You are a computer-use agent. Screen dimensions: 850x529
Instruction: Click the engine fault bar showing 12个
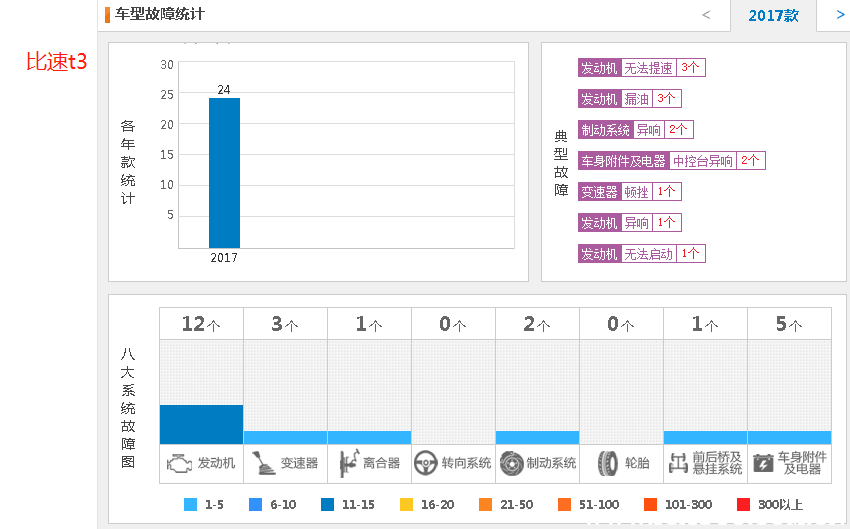pyautogui.click(x=201, y=424)
